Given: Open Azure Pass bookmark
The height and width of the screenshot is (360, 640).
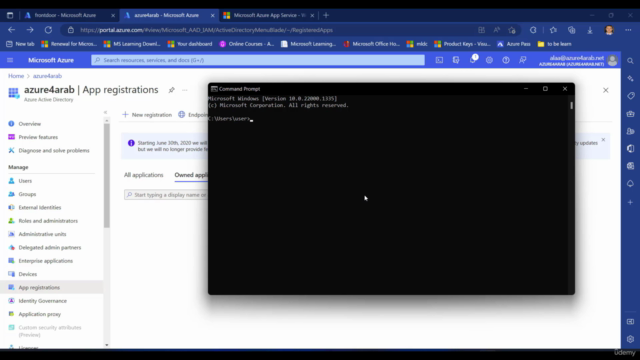Looking at the screenshot, I should point(514,44).
